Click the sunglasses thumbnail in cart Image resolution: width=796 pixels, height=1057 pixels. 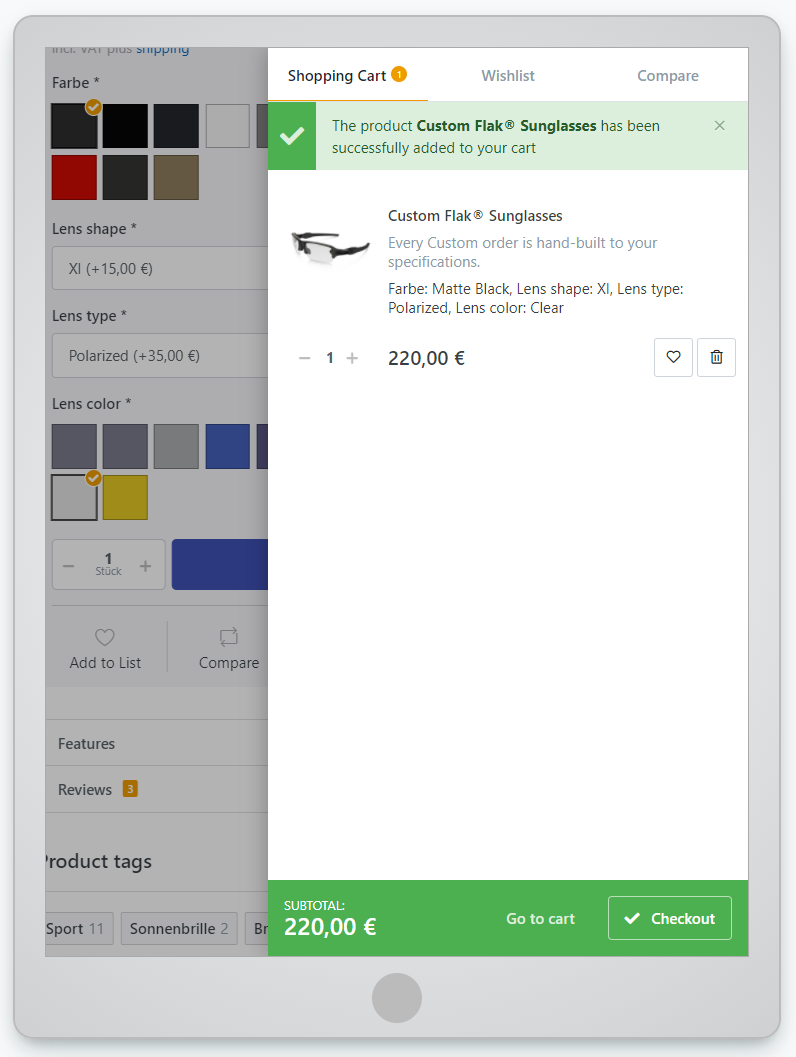330,247
